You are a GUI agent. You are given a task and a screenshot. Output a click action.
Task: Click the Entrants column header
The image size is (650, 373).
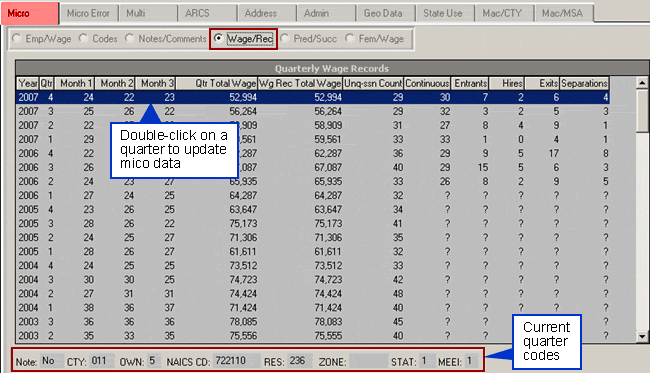[470, 83]
